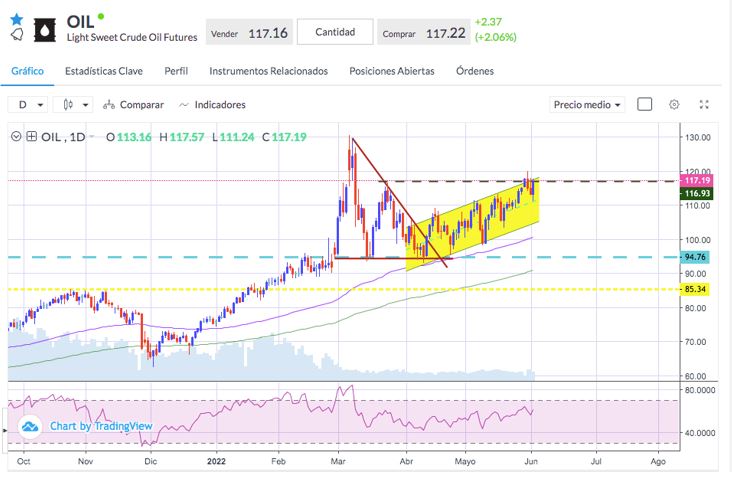Open the Perfil tab

point(176,71)
